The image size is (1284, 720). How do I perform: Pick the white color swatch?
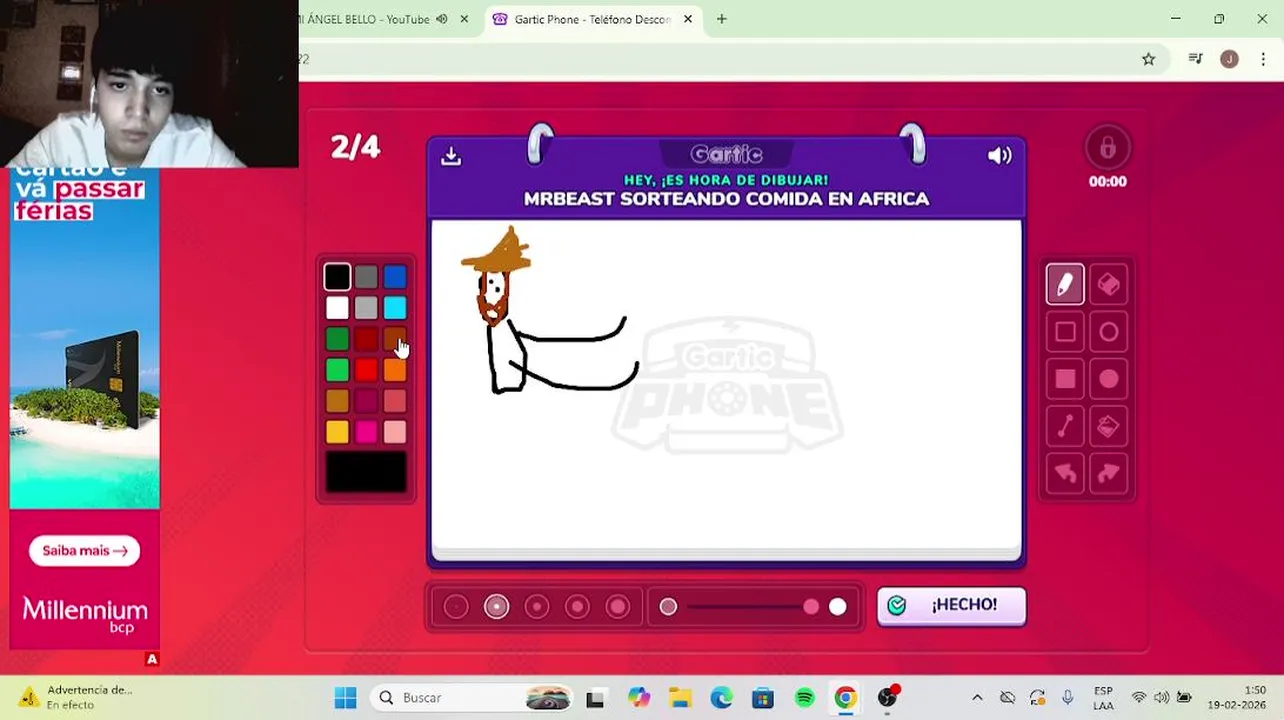(337, 308)
